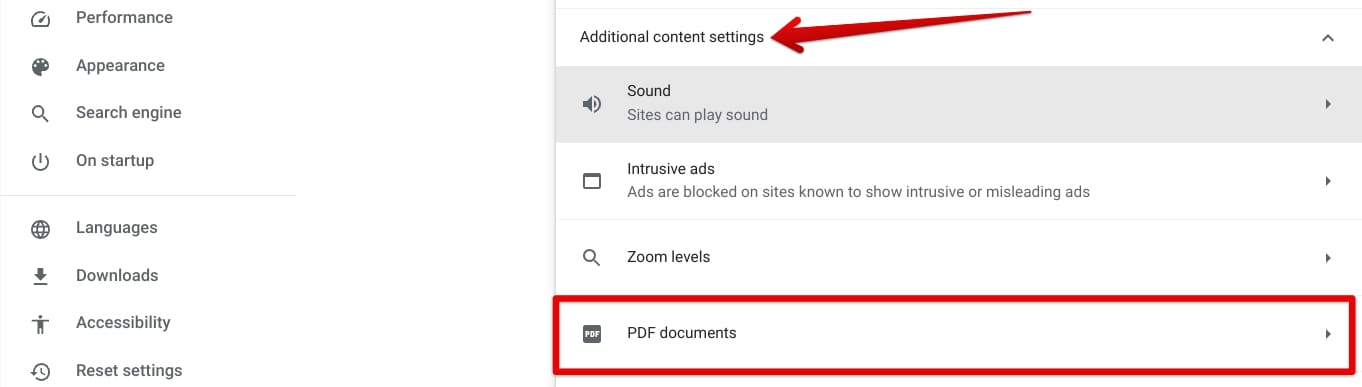Open PDF documents row arrow

tap(1328, 333)
